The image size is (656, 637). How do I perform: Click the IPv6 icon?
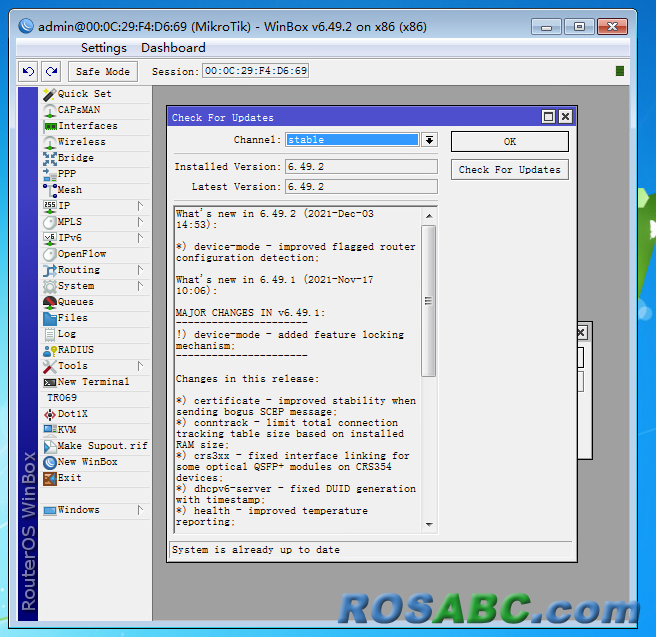tap(50, 238)
